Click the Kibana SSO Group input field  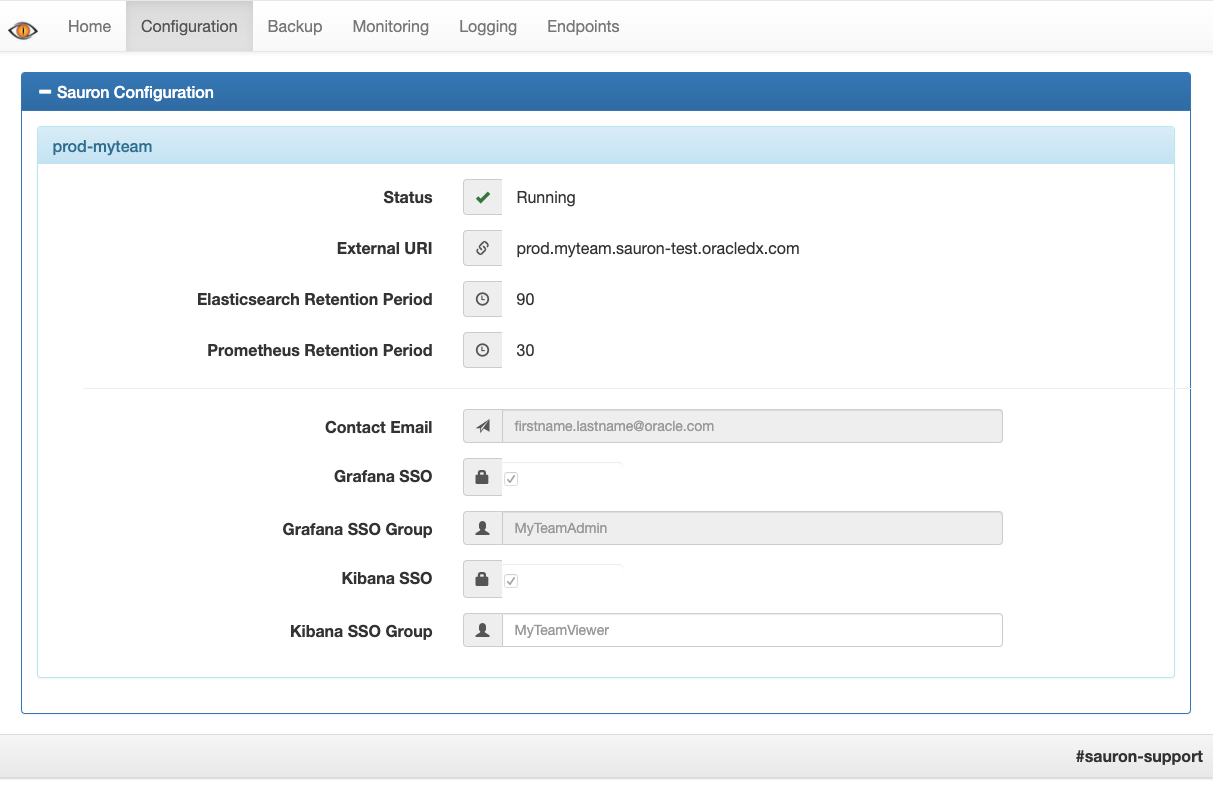(x=750, y=631)
